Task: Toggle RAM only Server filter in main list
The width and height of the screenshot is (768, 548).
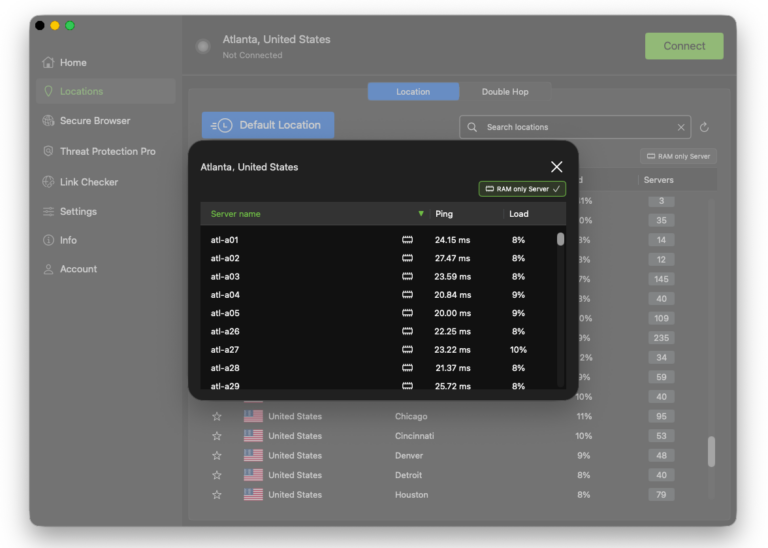Action: pos(678,156)
